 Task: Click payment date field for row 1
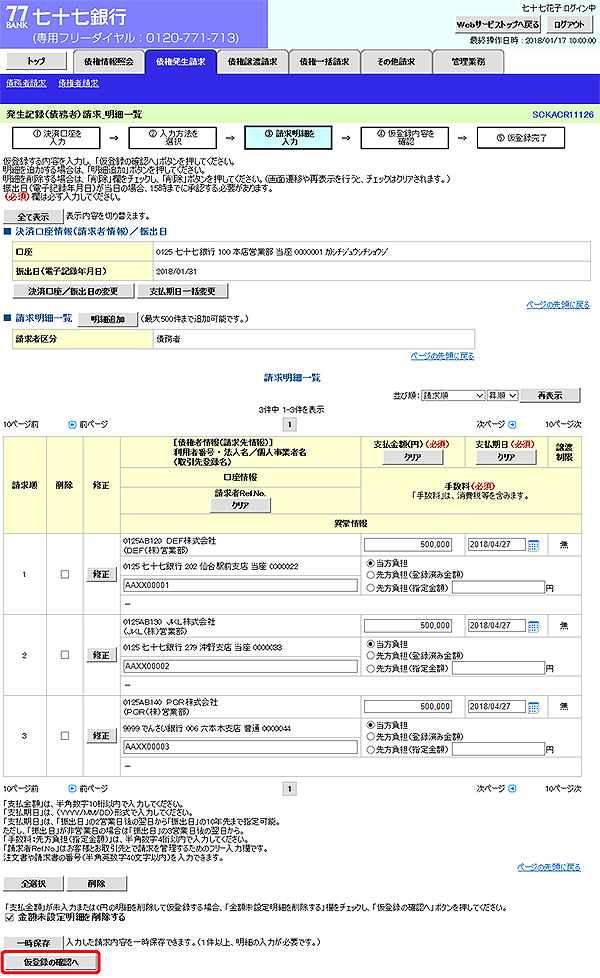tap(496, 545)
